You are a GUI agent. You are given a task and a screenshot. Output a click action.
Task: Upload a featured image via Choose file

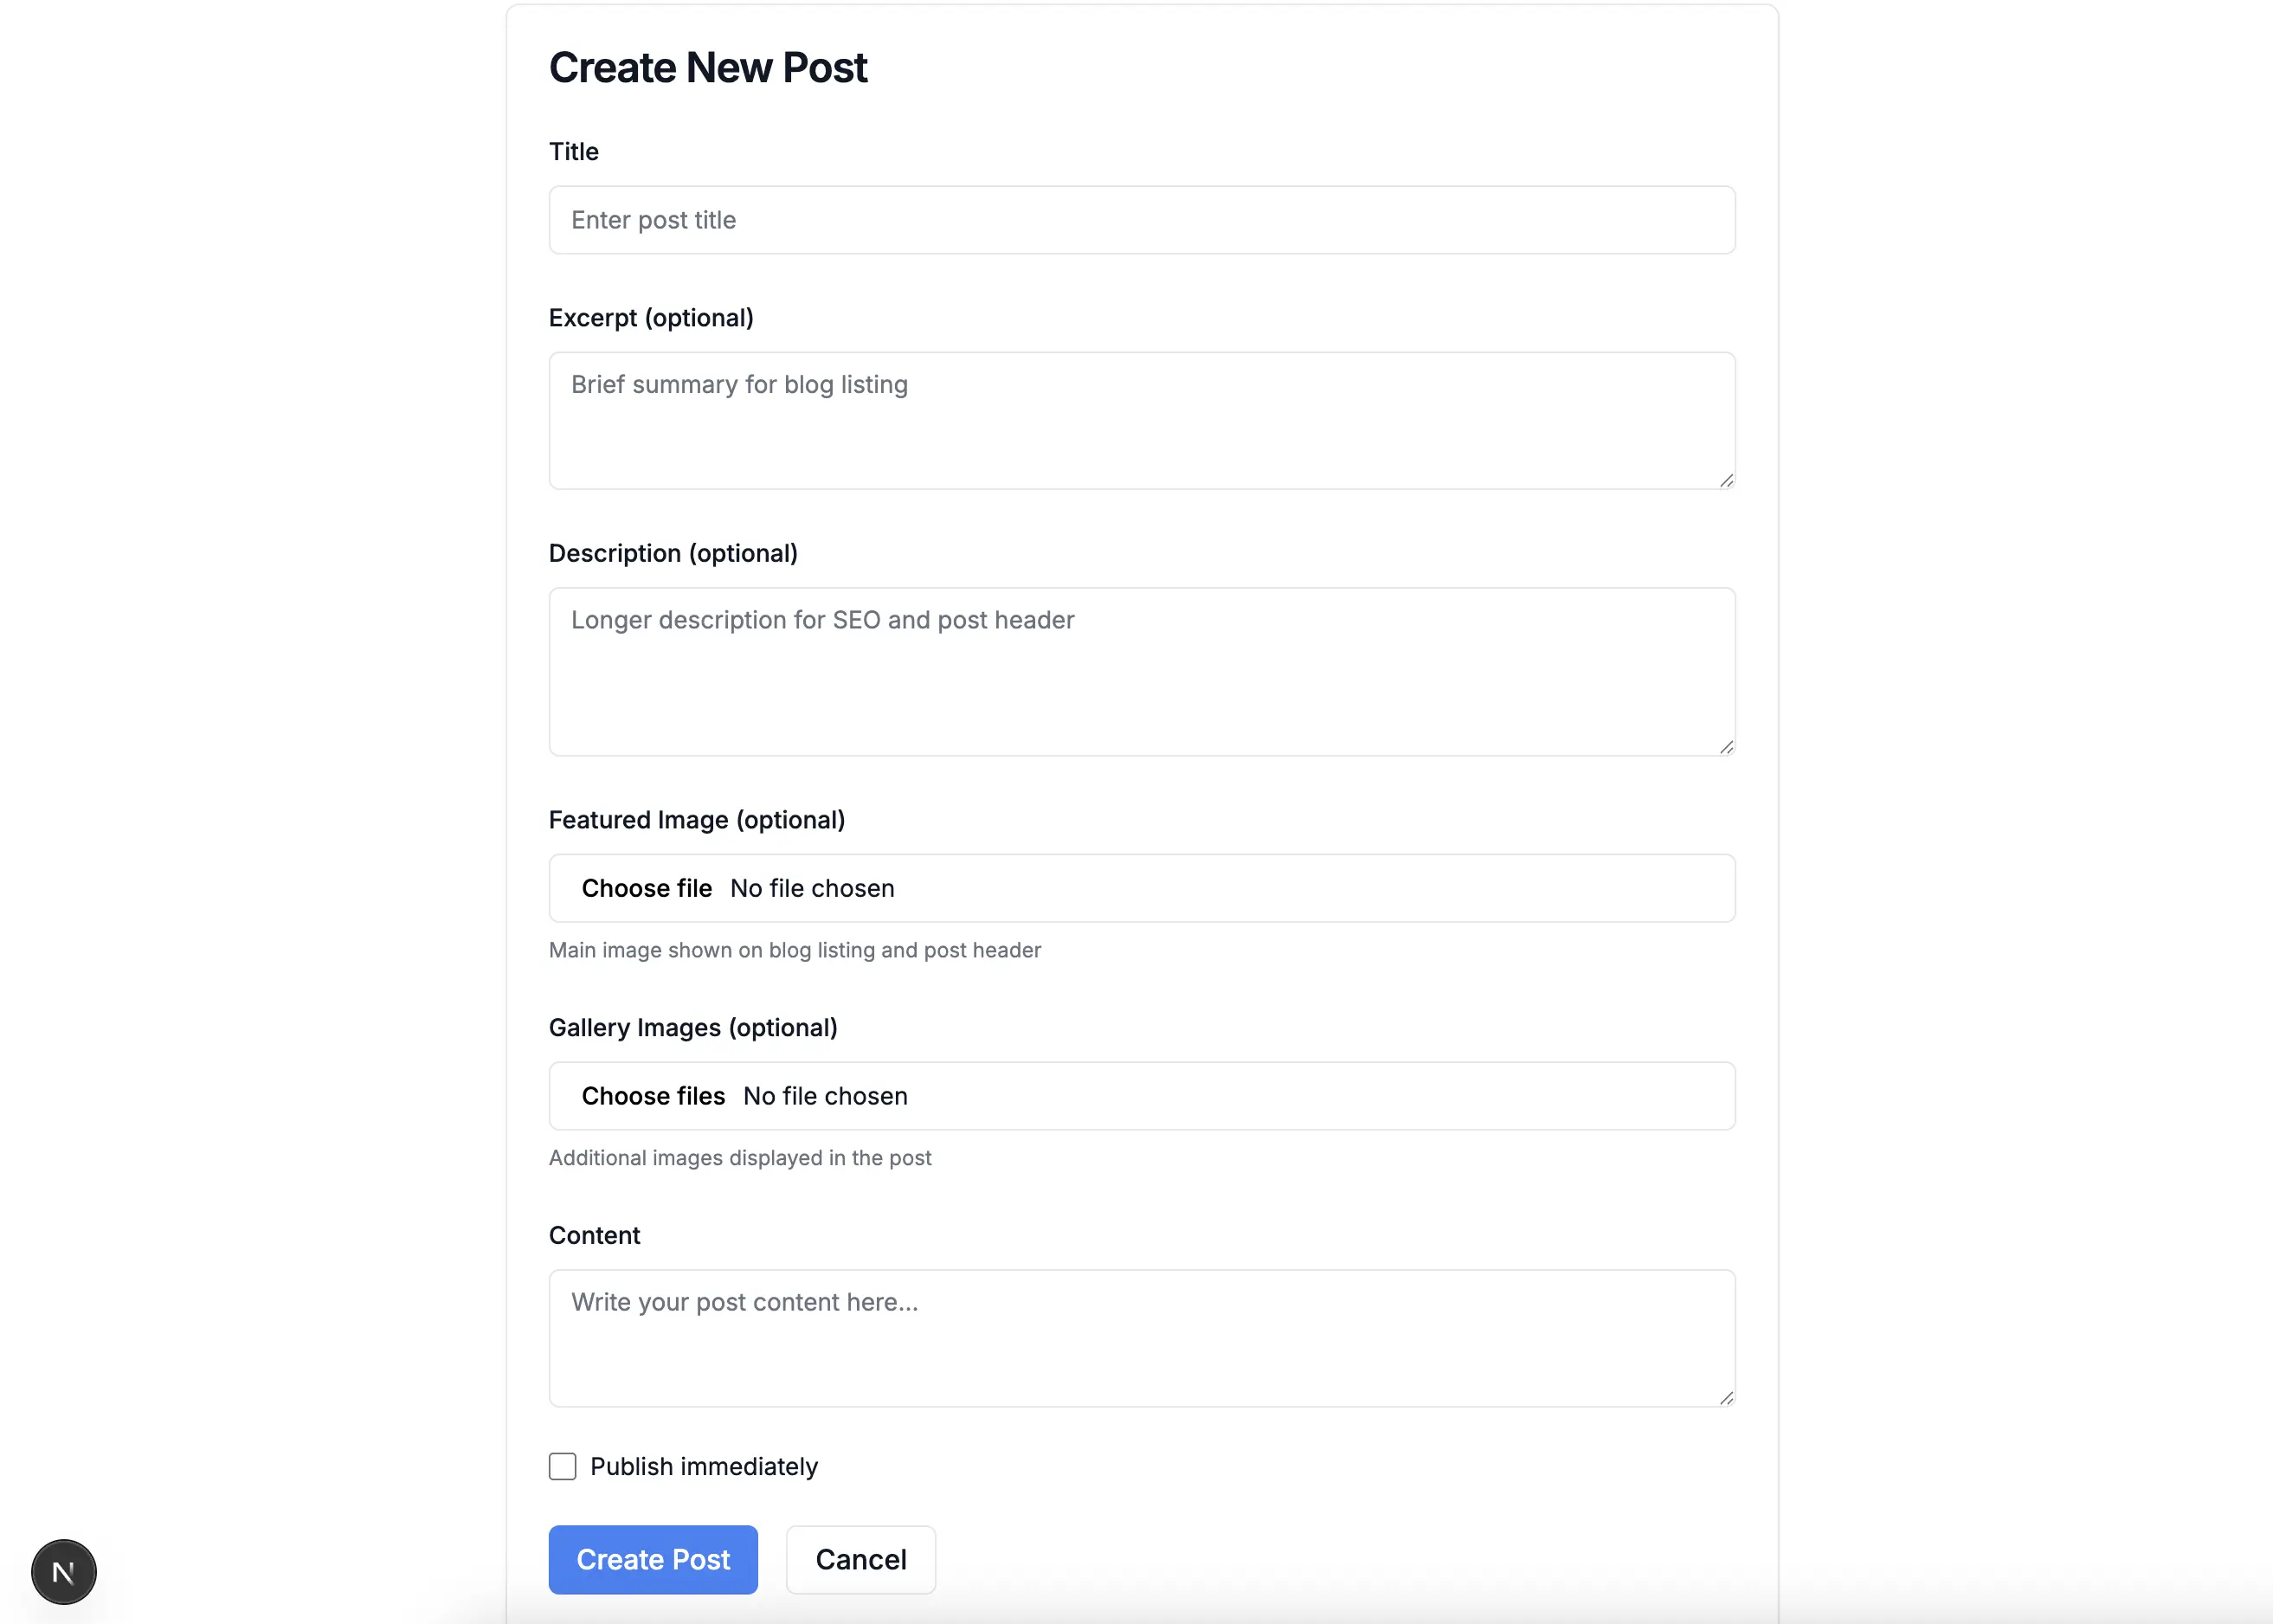pos(647,888)
